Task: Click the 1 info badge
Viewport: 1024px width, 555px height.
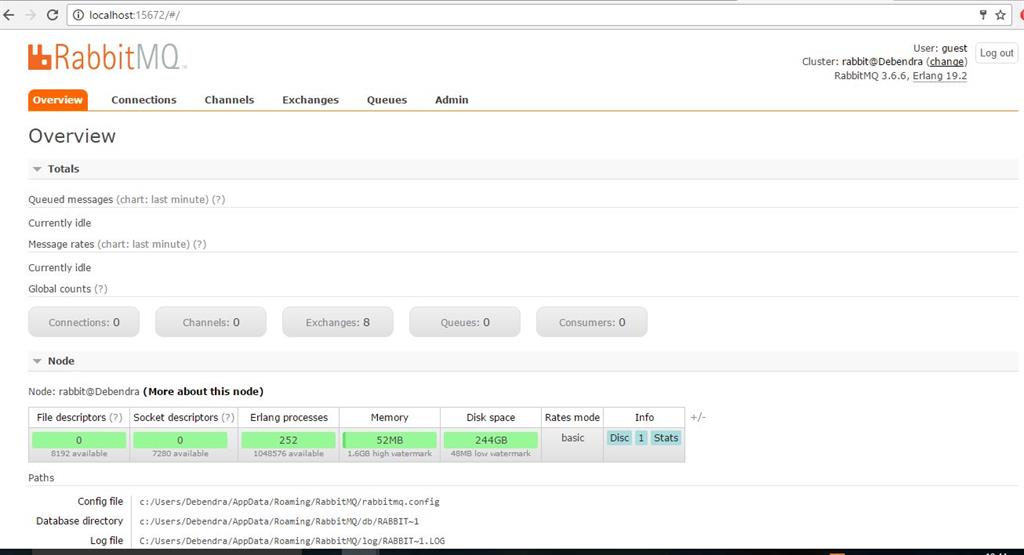Action: [x=641, y=438]
